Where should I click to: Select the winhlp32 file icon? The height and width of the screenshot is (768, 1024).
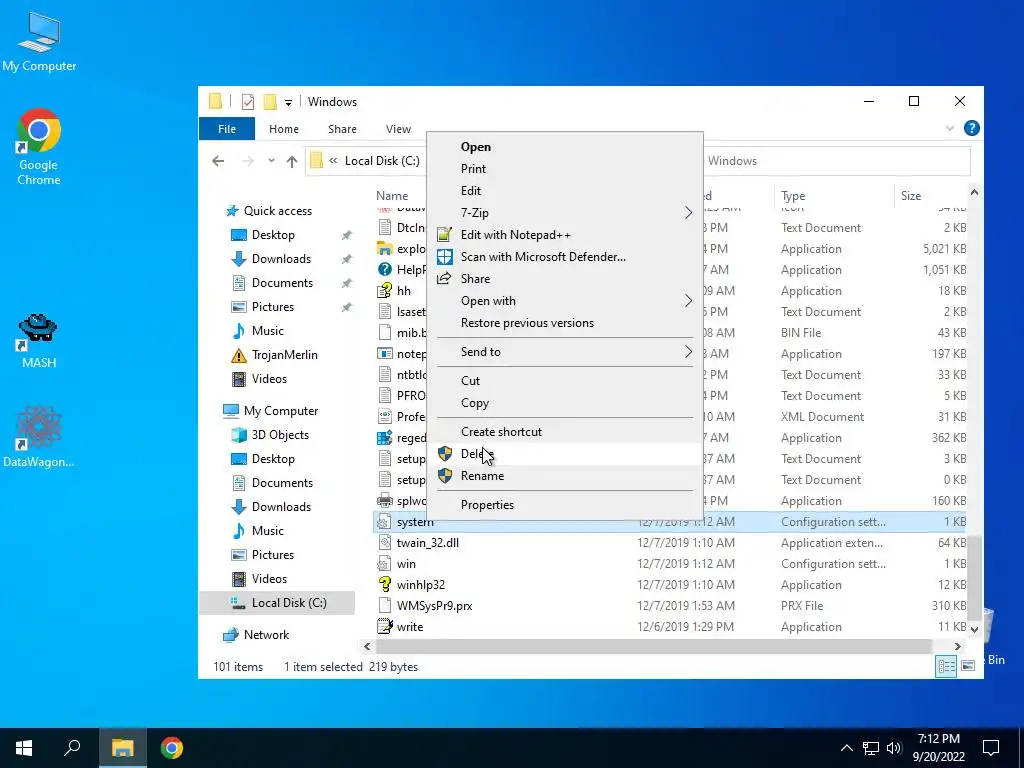pyautogui.click(x=385, y=584)
